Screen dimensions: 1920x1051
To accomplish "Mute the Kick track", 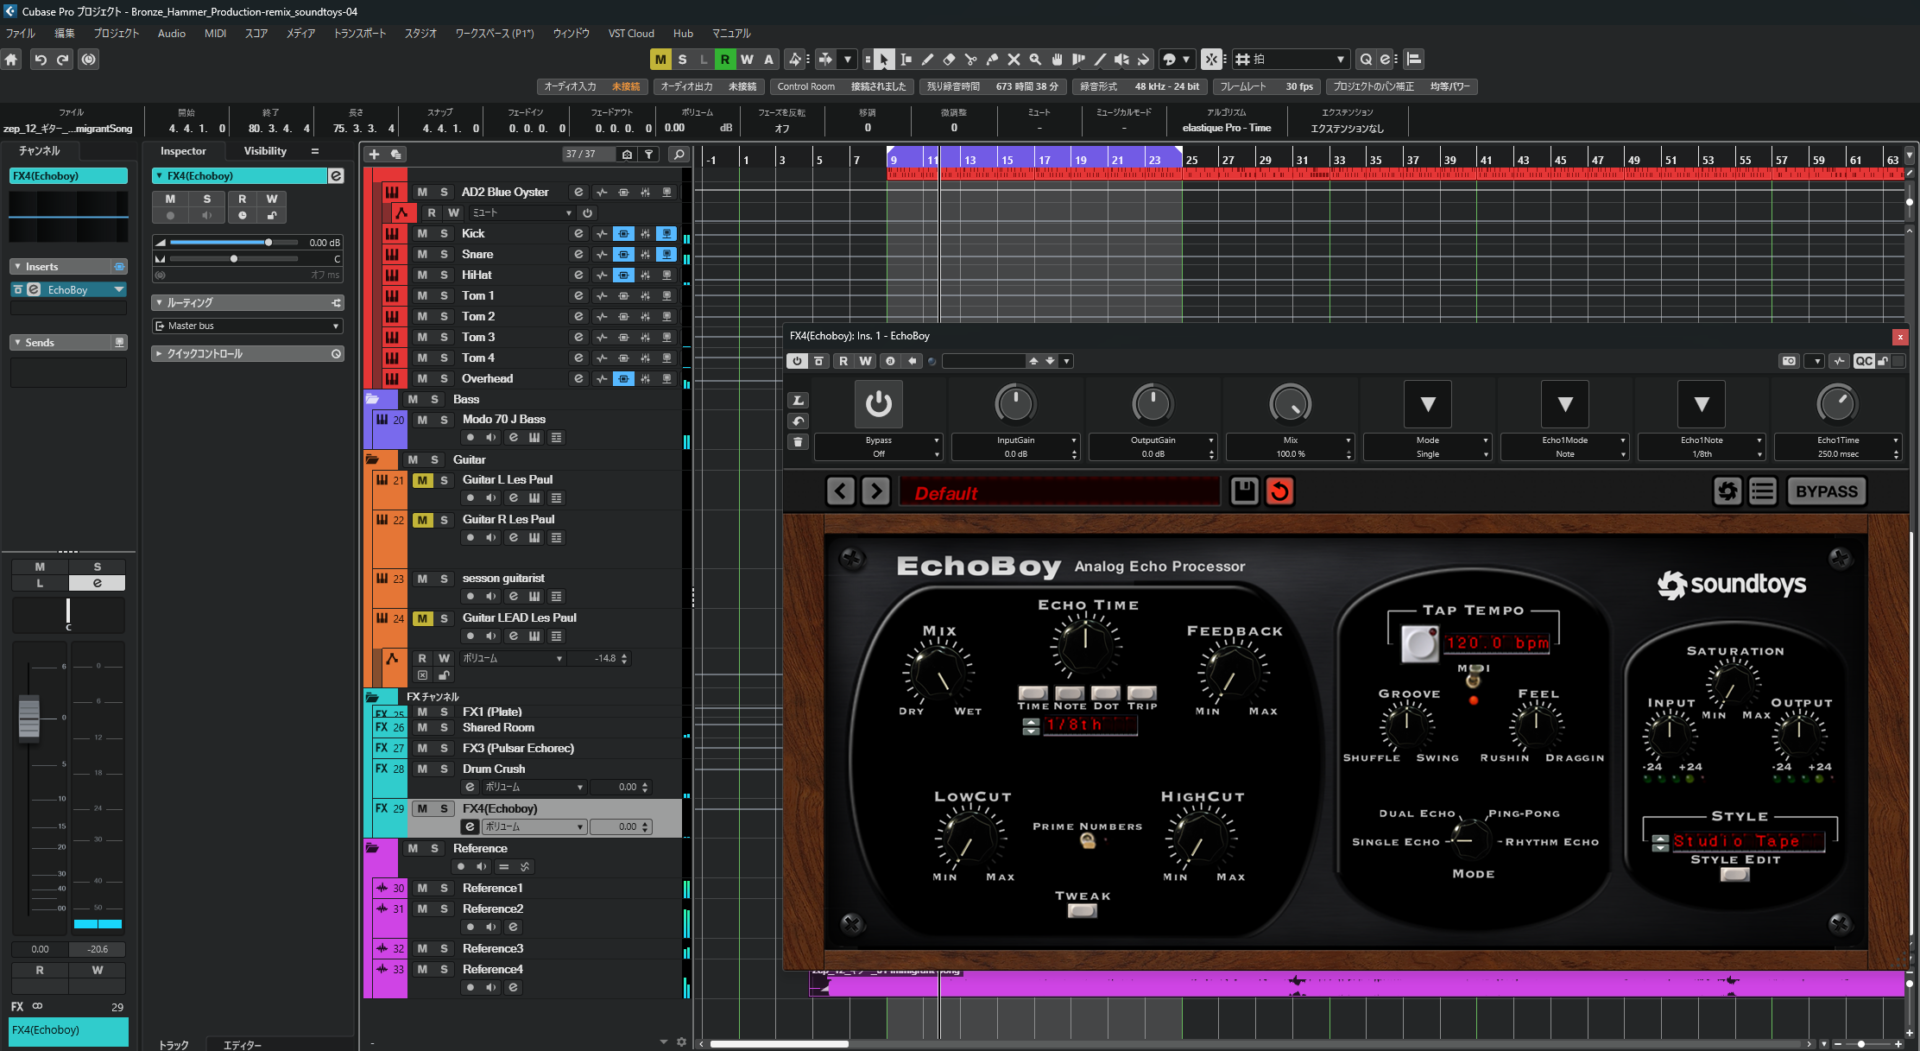I will point(422,233).
